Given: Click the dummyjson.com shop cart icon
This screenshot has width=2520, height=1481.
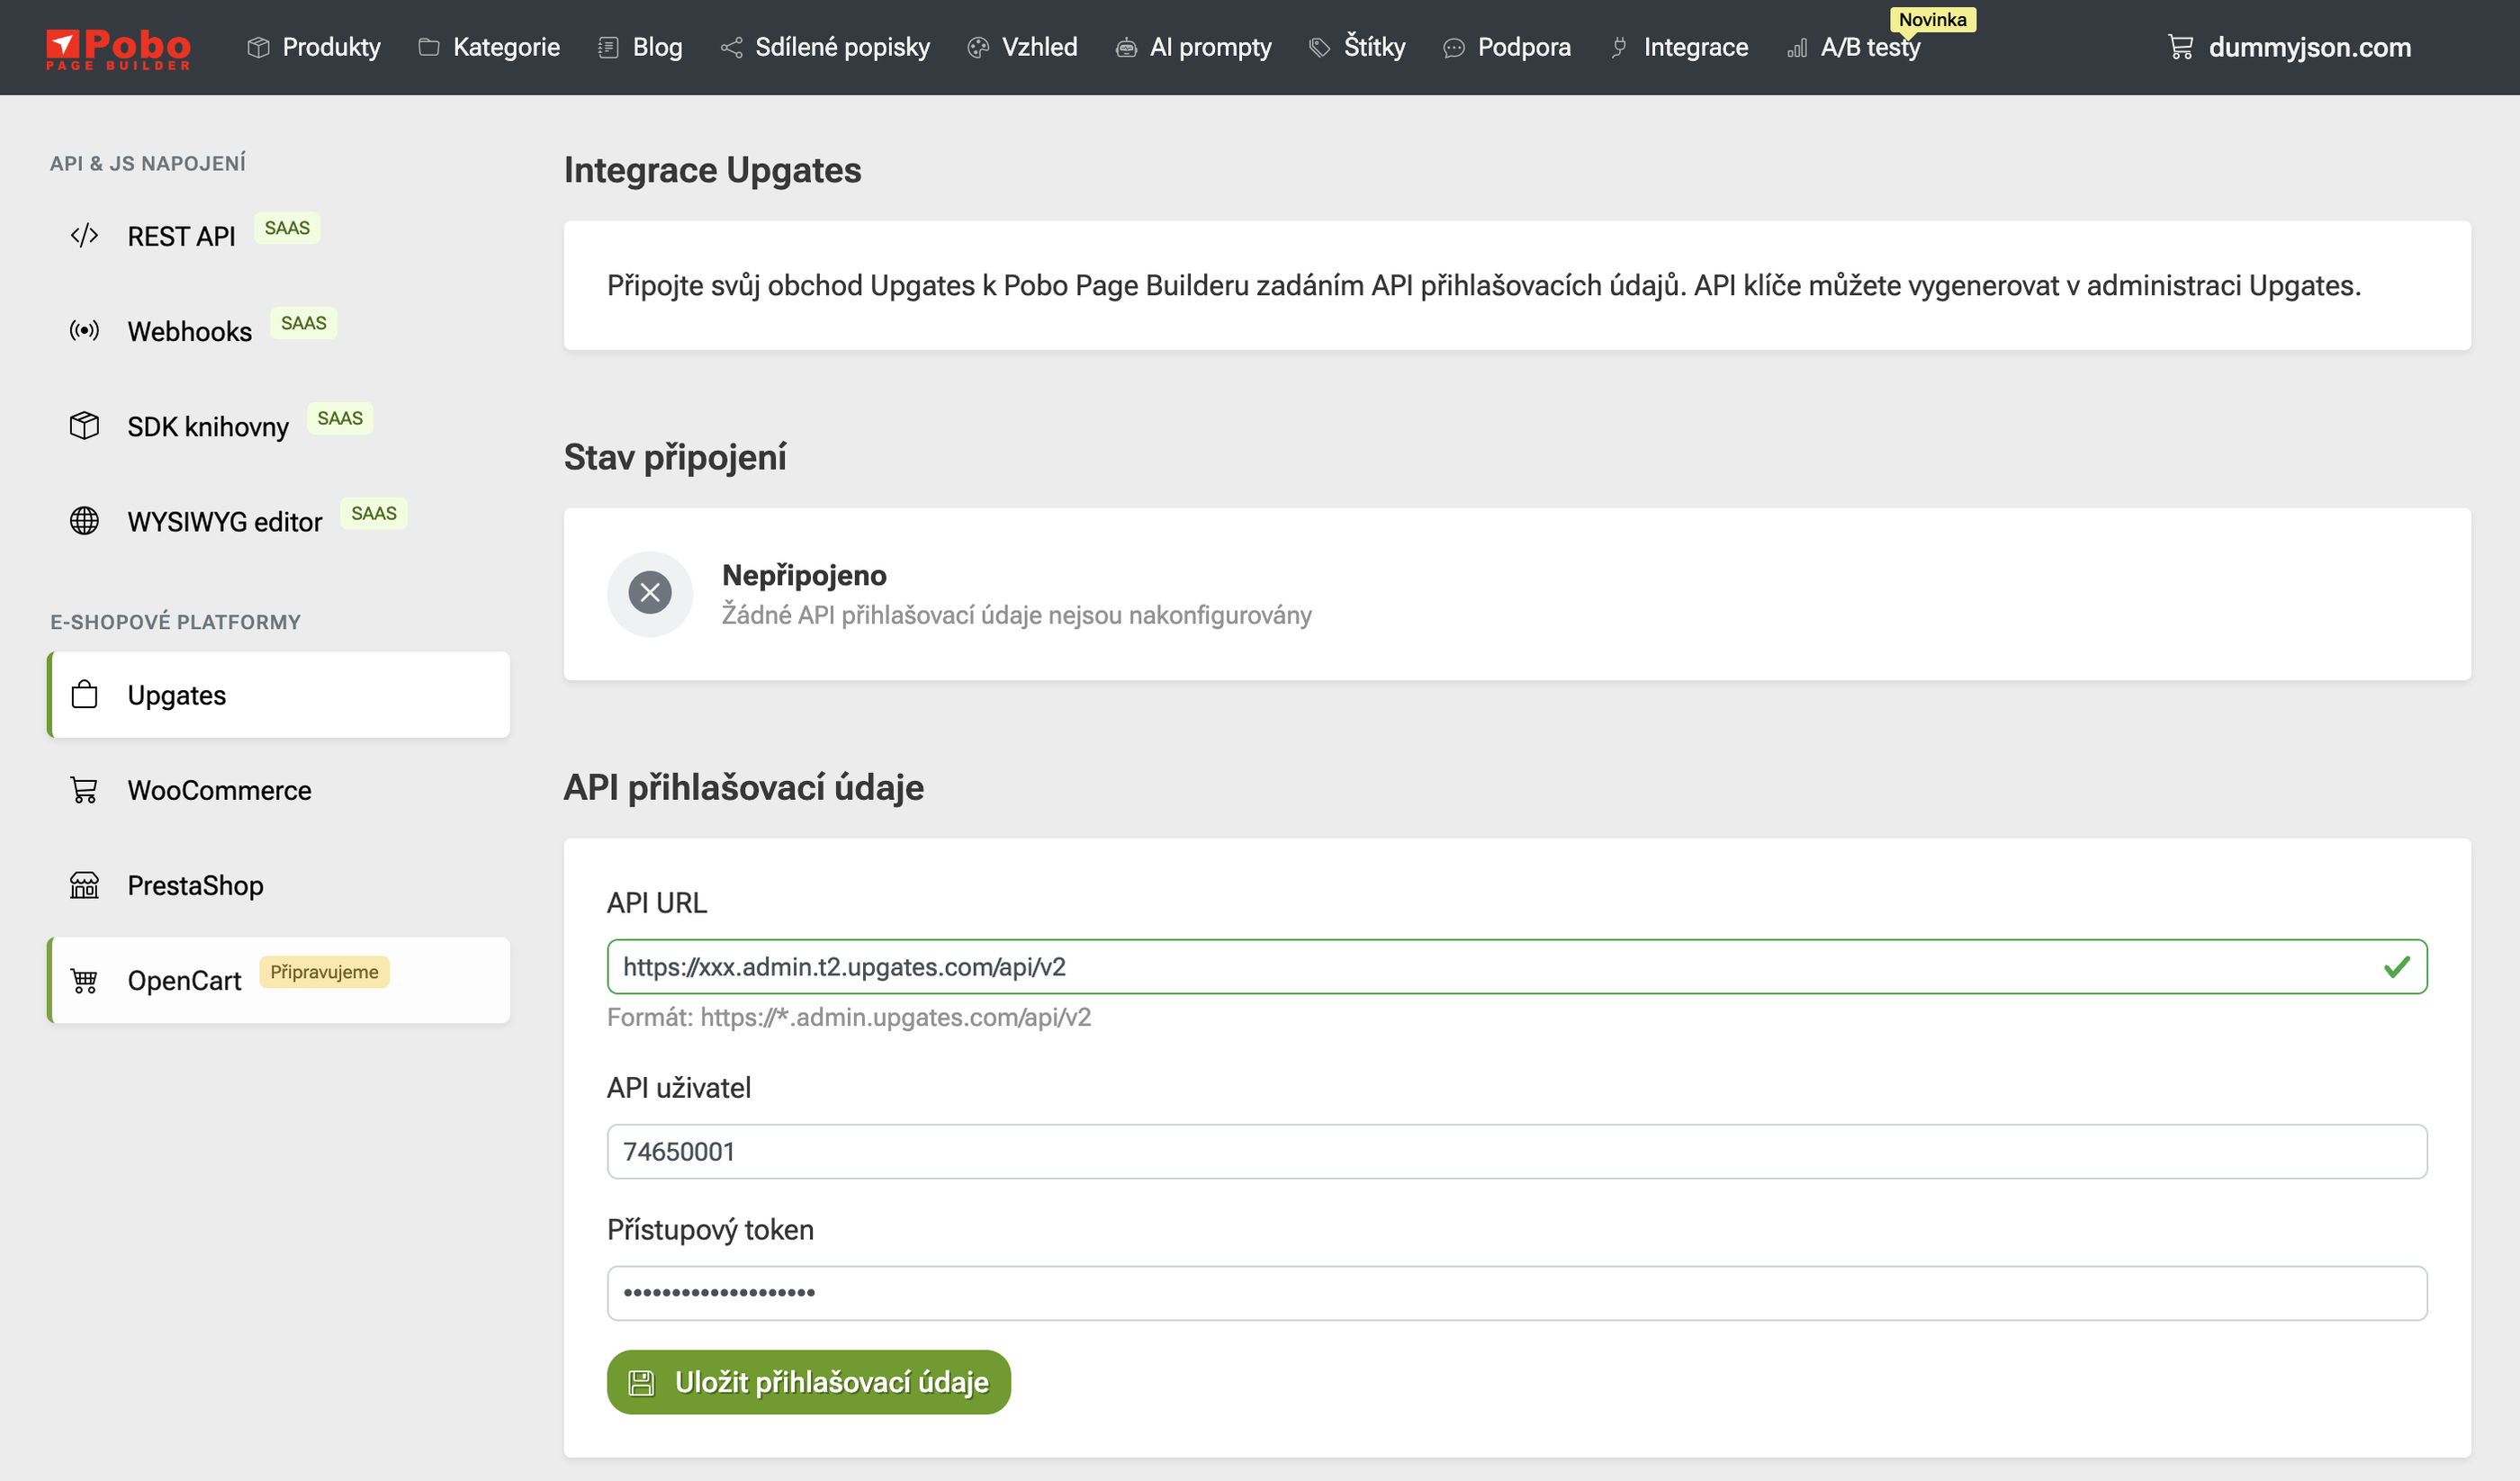Looking at the screenshot, I should pyautogui.click(x=2180, y=47).
